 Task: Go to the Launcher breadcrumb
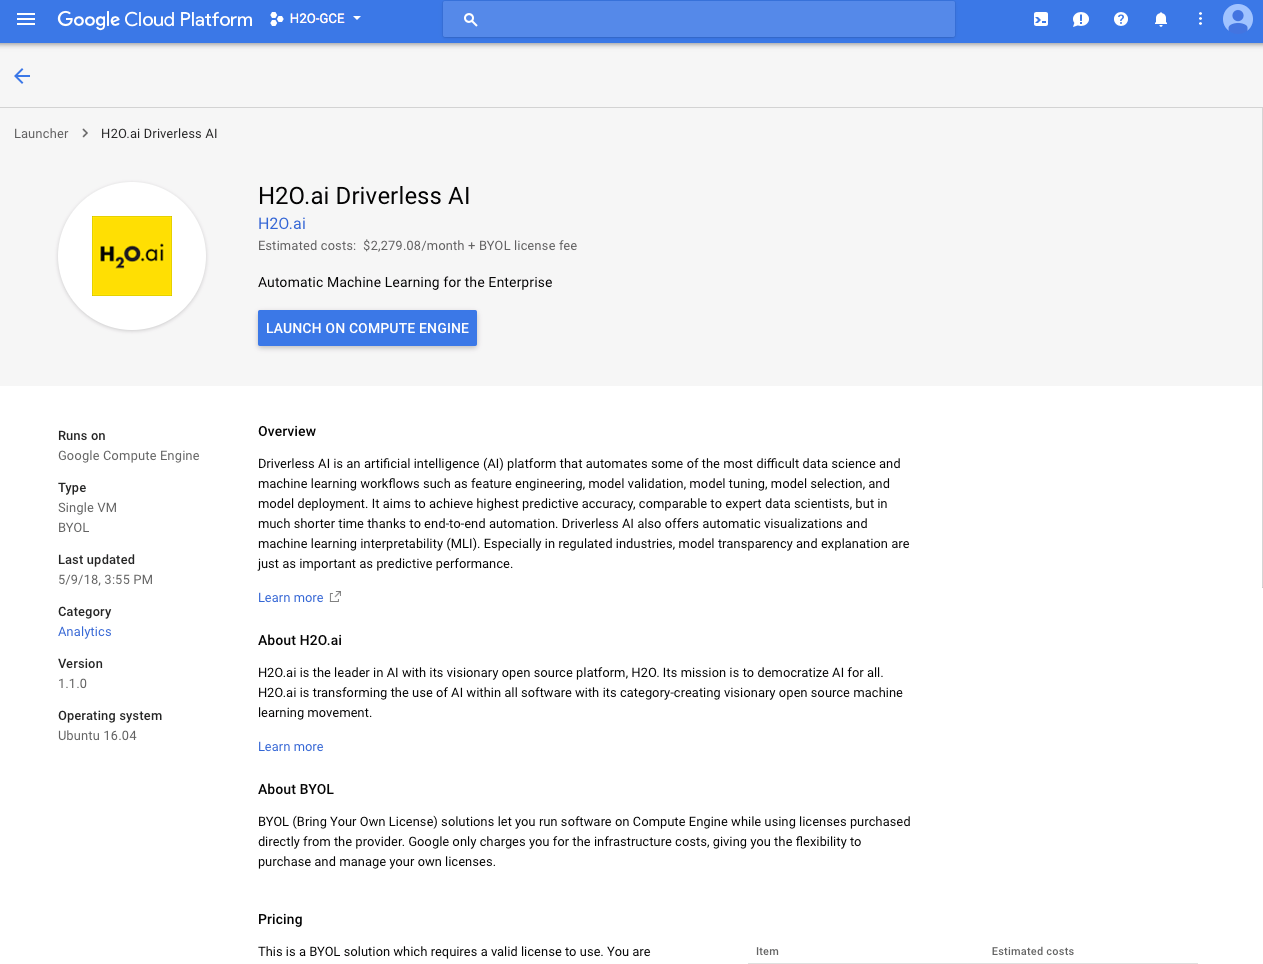coord(41,133)
